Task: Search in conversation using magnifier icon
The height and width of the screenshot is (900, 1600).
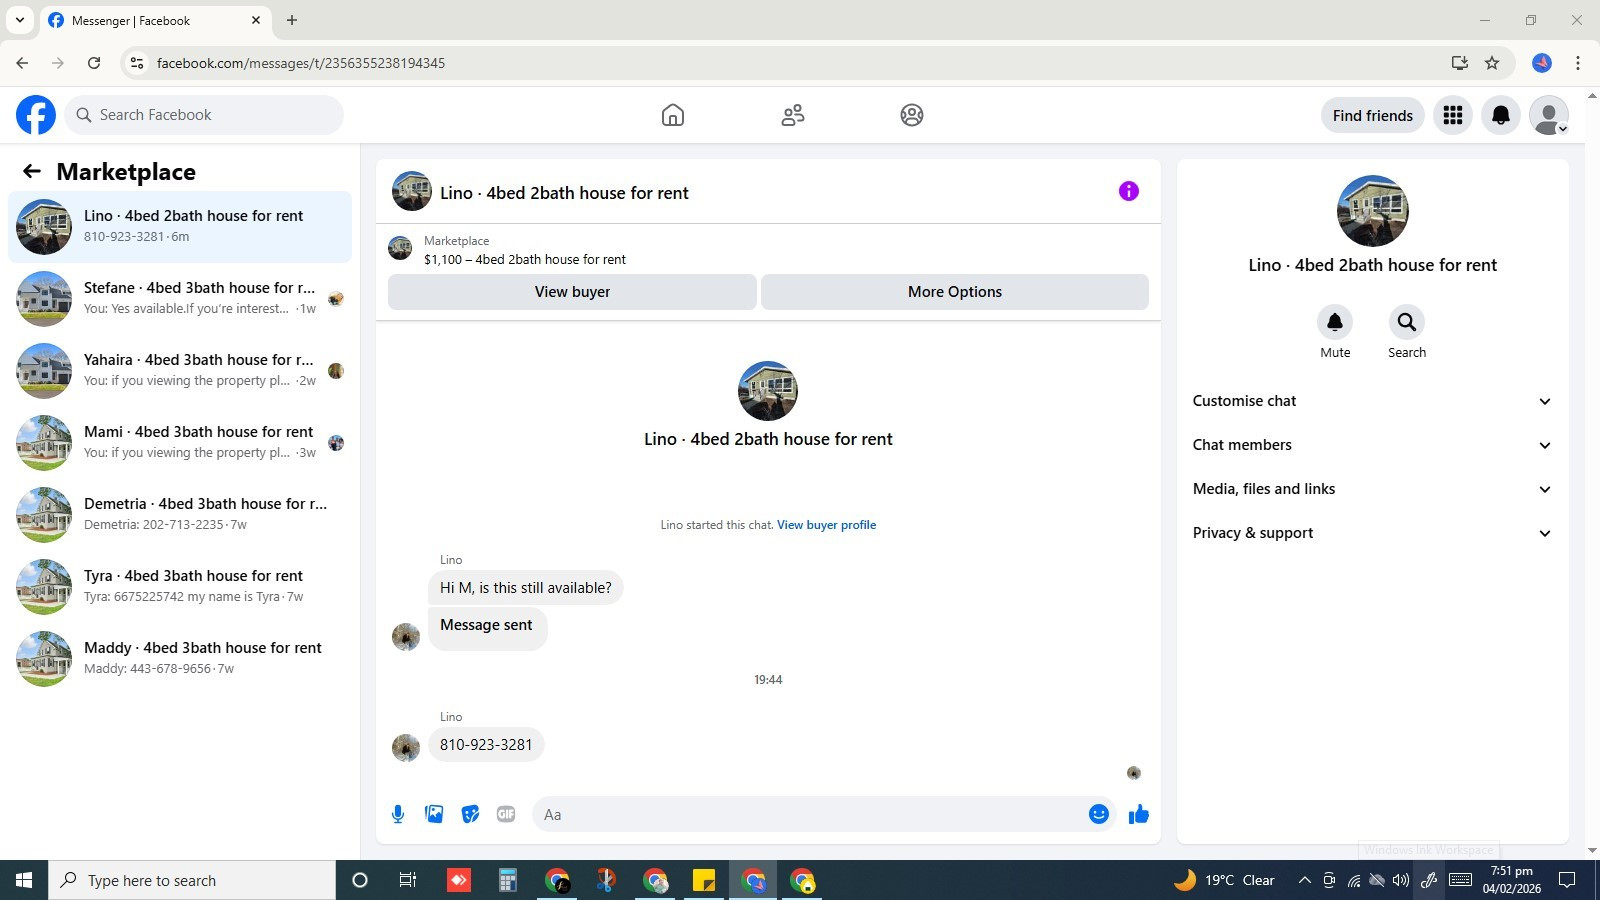Action: click(x=1407, y=322)
